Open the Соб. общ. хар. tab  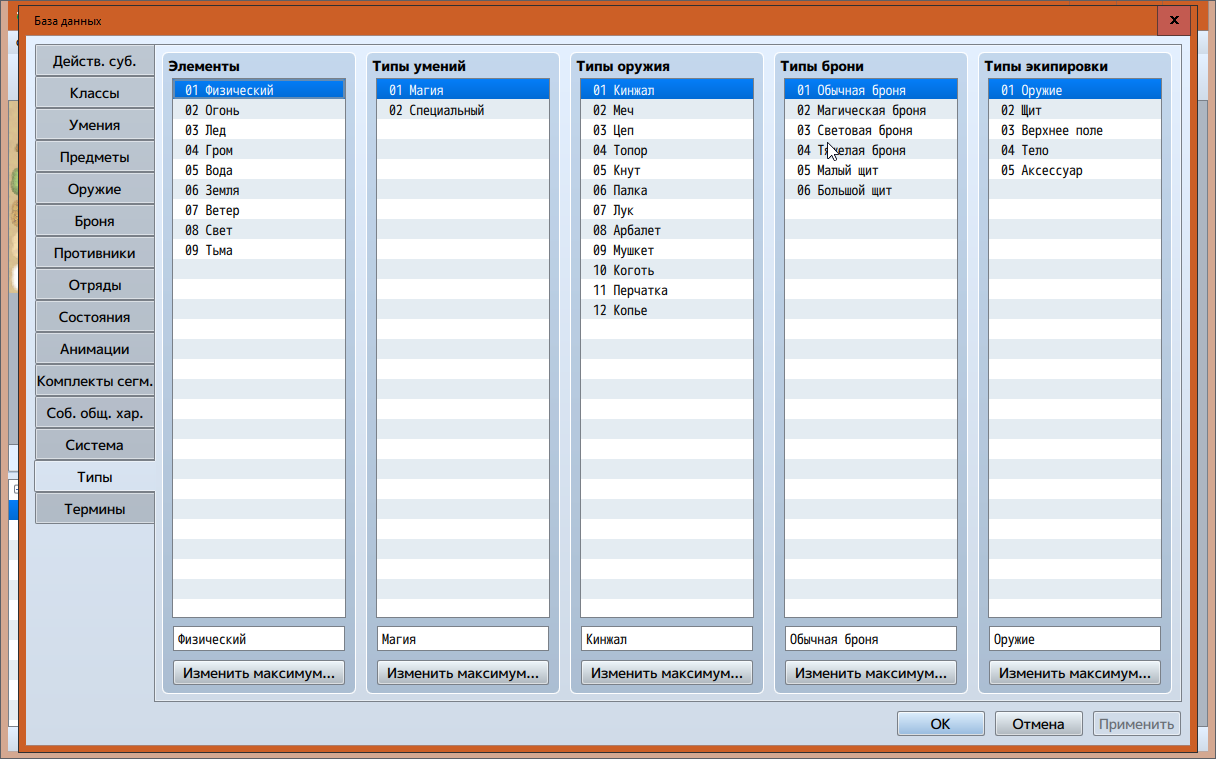[95, 413]
